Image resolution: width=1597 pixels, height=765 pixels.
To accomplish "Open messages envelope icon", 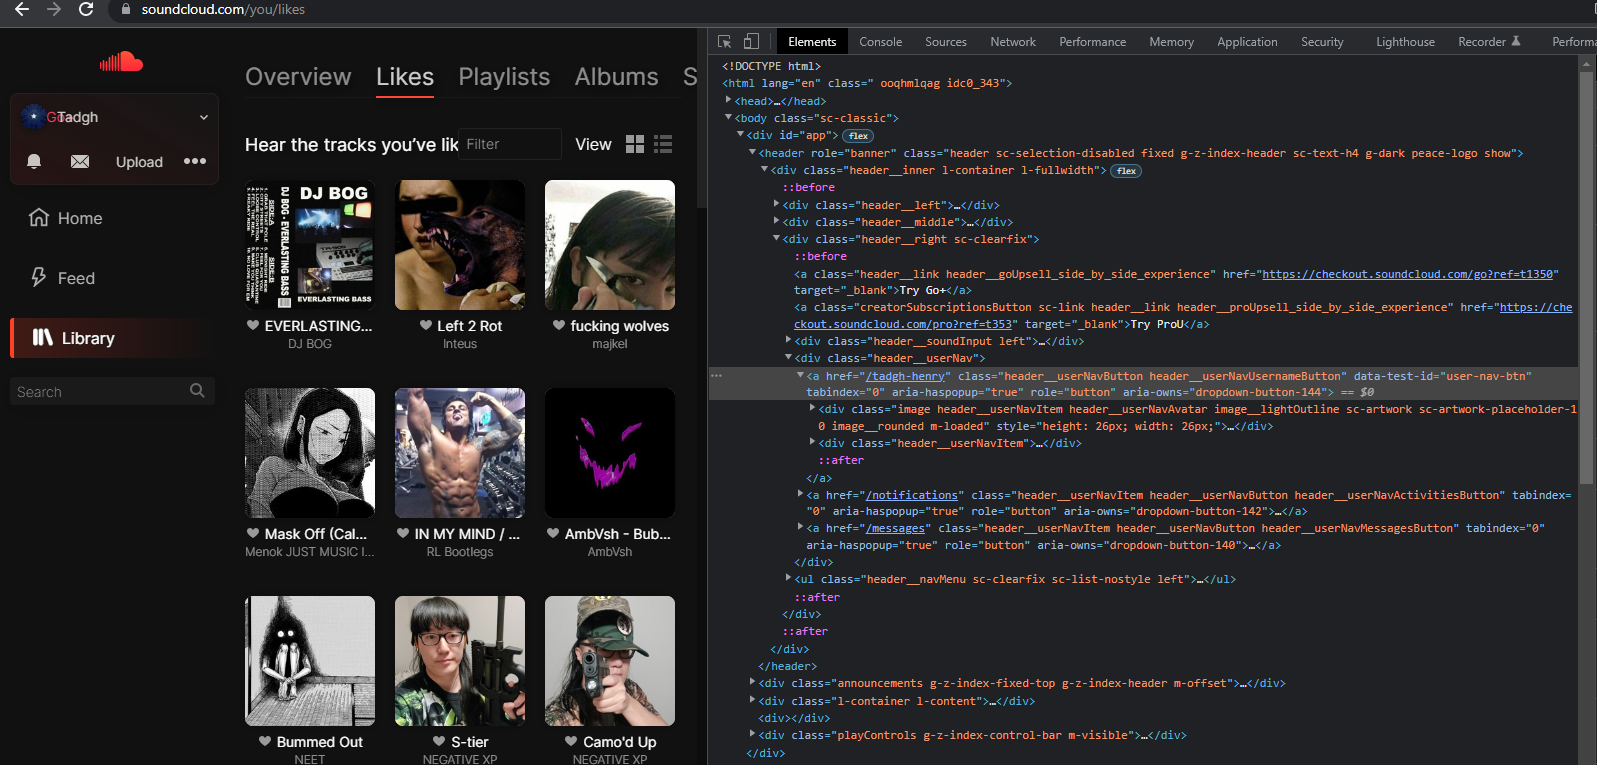I will coord(80,161).
